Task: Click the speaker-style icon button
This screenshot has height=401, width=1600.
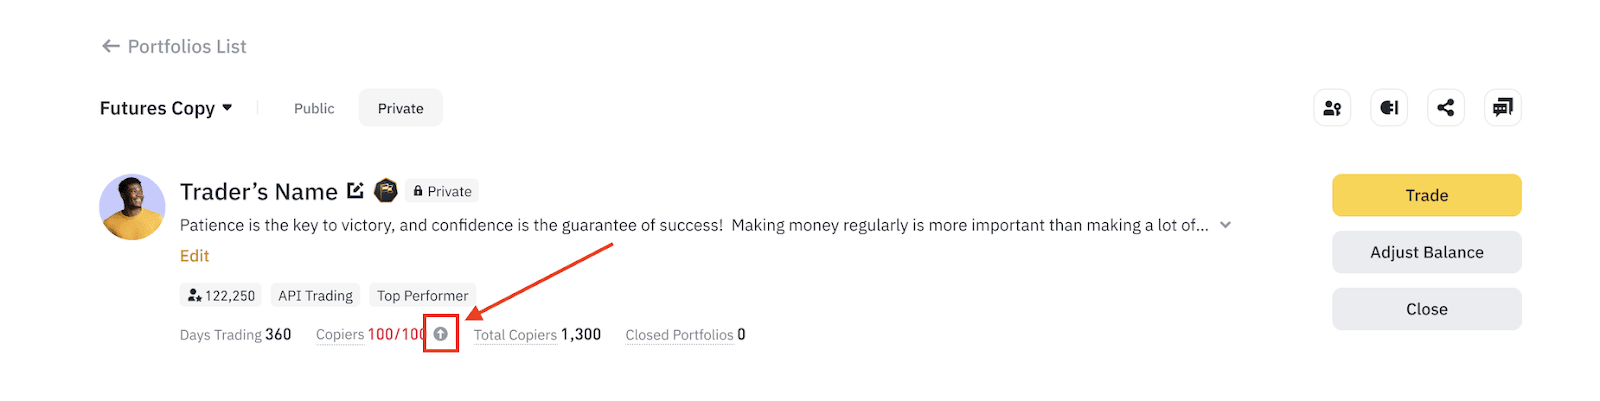Action: [x=1389, y=108]
